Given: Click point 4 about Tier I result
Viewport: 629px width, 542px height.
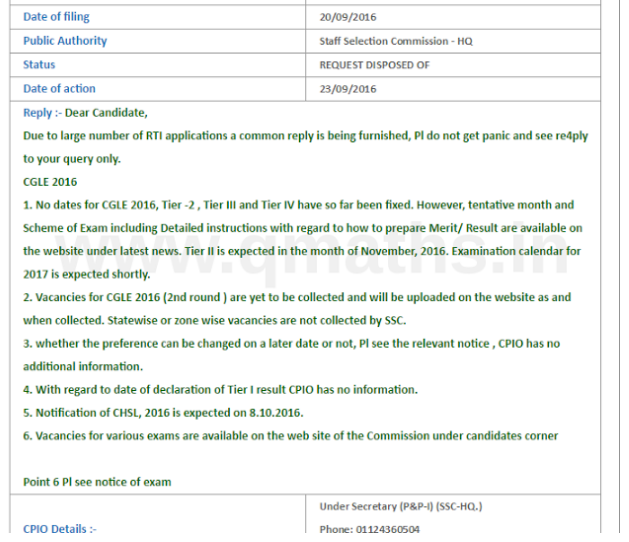Looking at the screenshot, I should [220, 390].
